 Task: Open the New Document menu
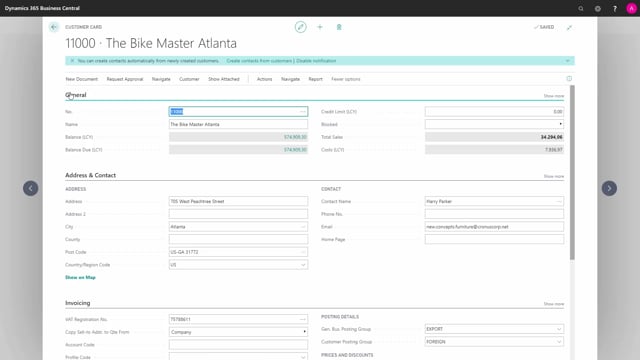pos(82,79)
